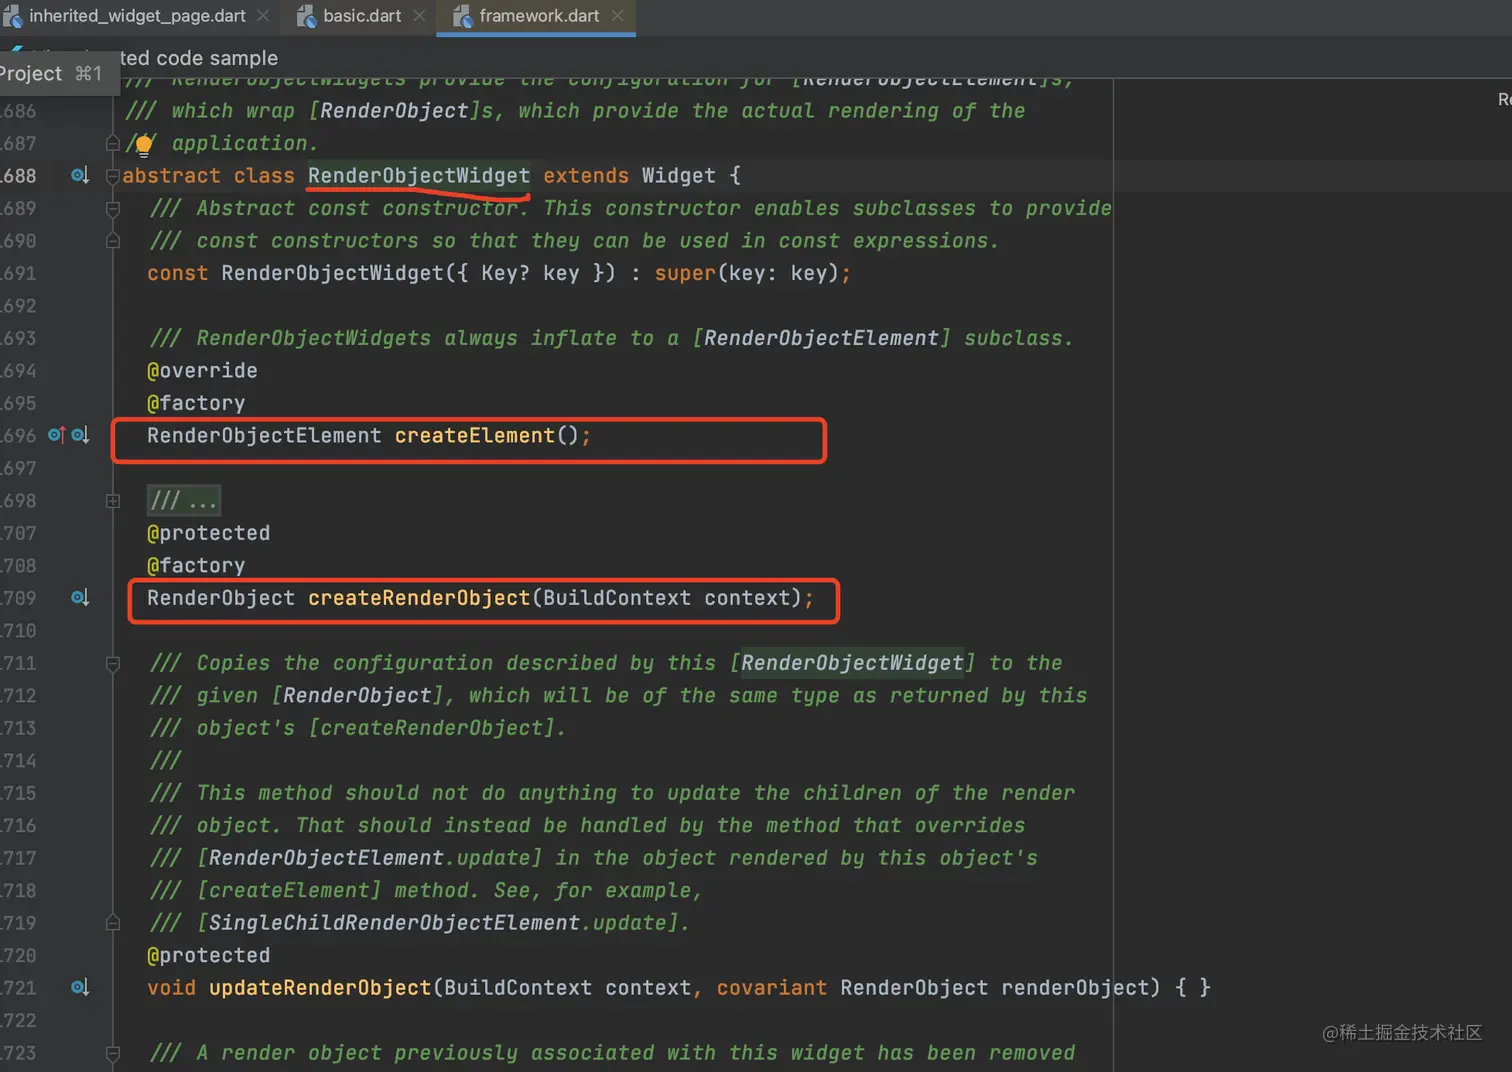Click the overrides gutter icon on line 696
Image resolution: width=1512 pixels, height=1072 pixels.
(56, 435)
